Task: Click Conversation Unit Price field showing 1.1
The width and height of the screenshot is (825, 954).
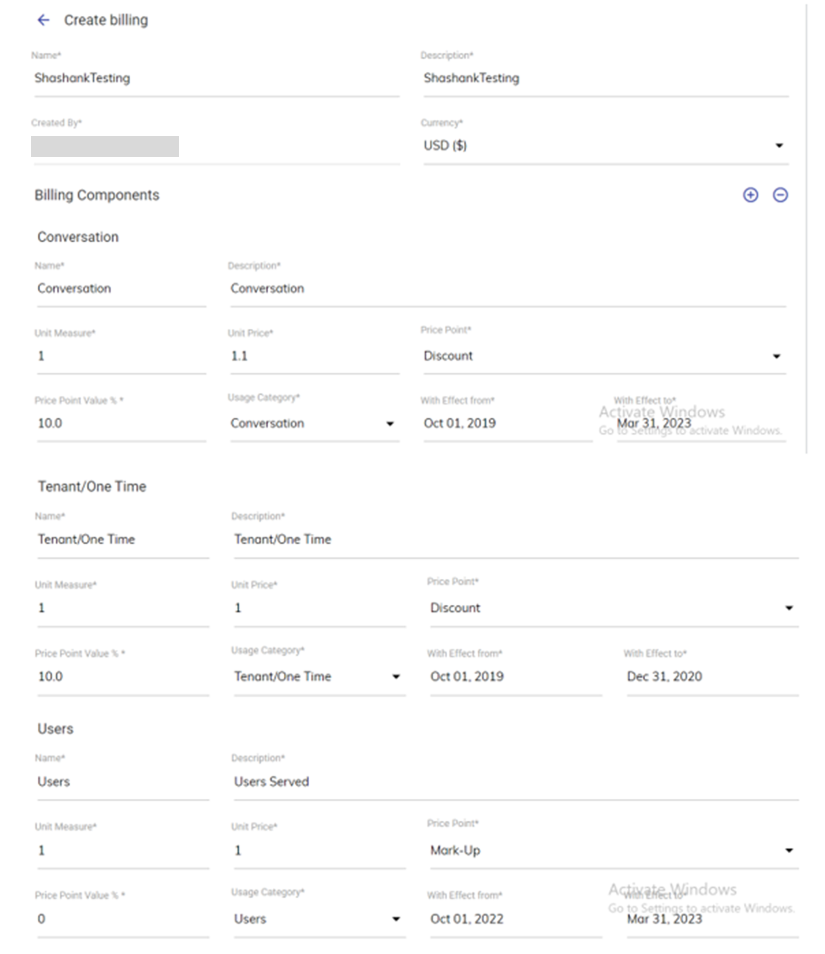Action: (312, 356)
